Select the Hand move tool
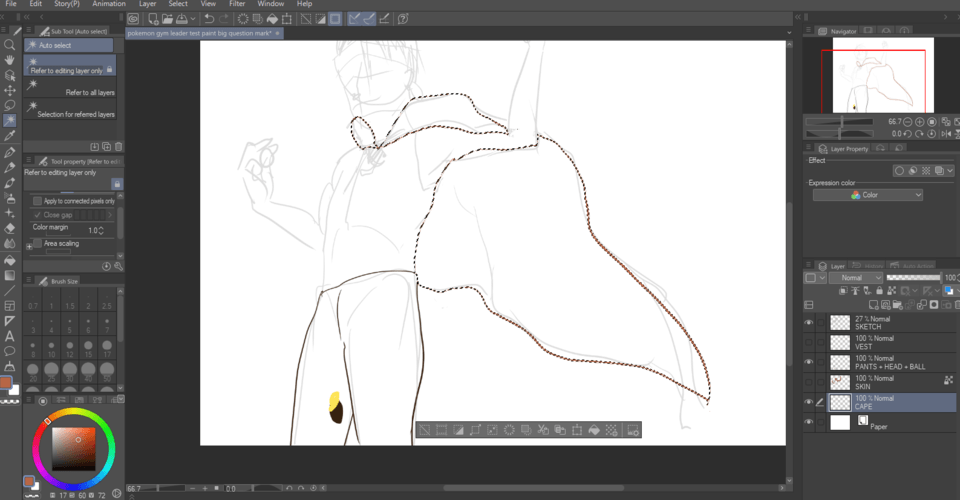Viewport: 960px width, 500px height. (10, 61)
